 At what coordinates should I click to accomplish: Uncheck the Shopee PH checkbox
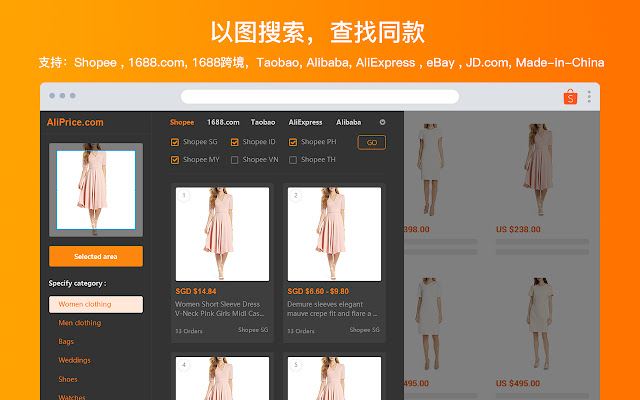tap(293, 142)
